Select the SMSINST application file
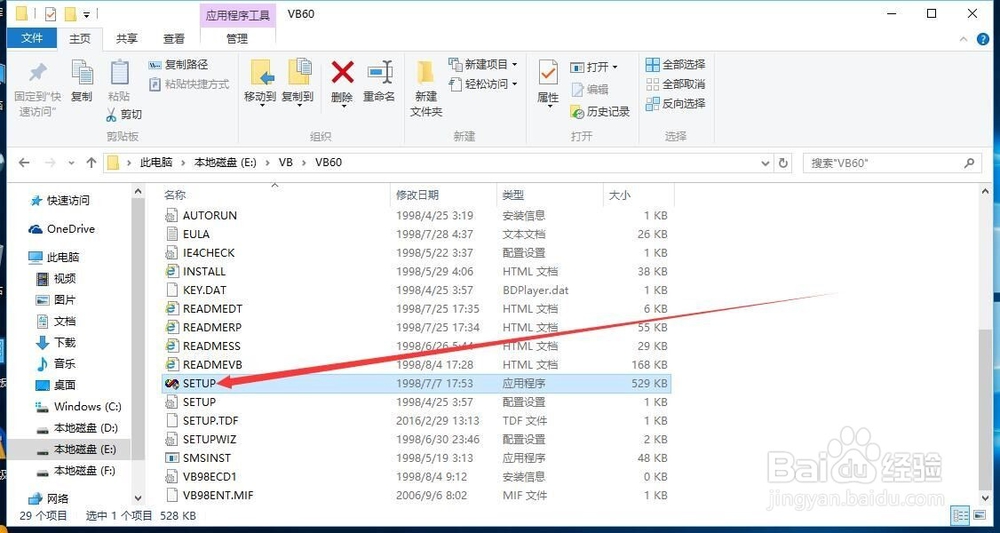 coord(416,458)
